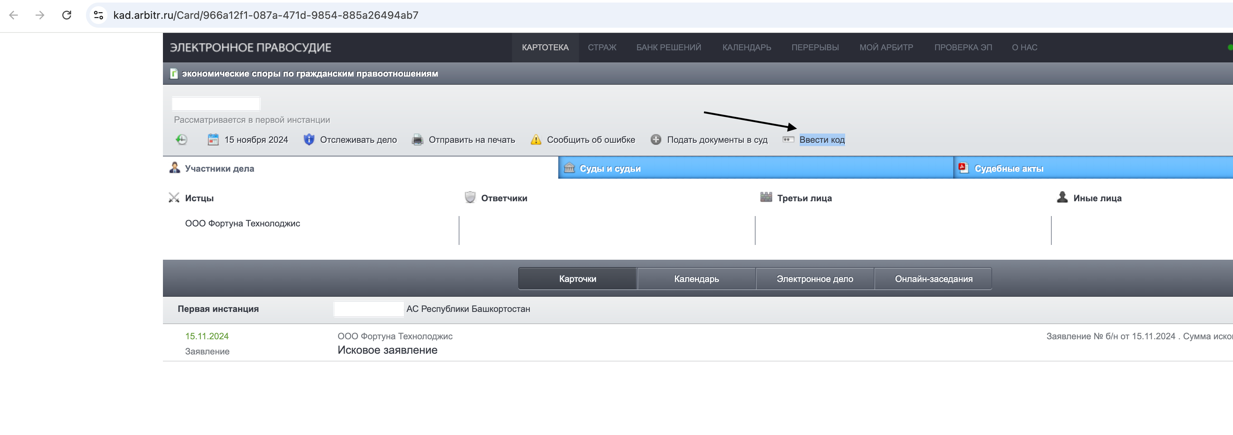Switch to the Онлайн-заседания tab

click(933, 279)
